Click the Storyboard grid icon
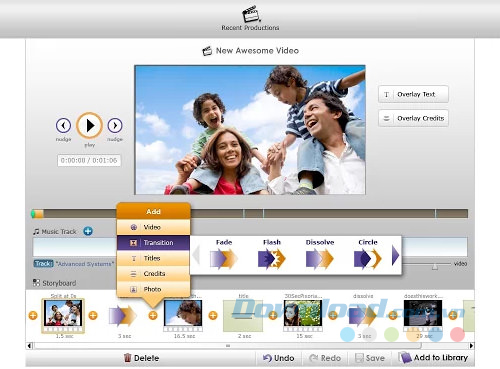Image resolution: width=500 pixels, height=369 pixels. 36,283
